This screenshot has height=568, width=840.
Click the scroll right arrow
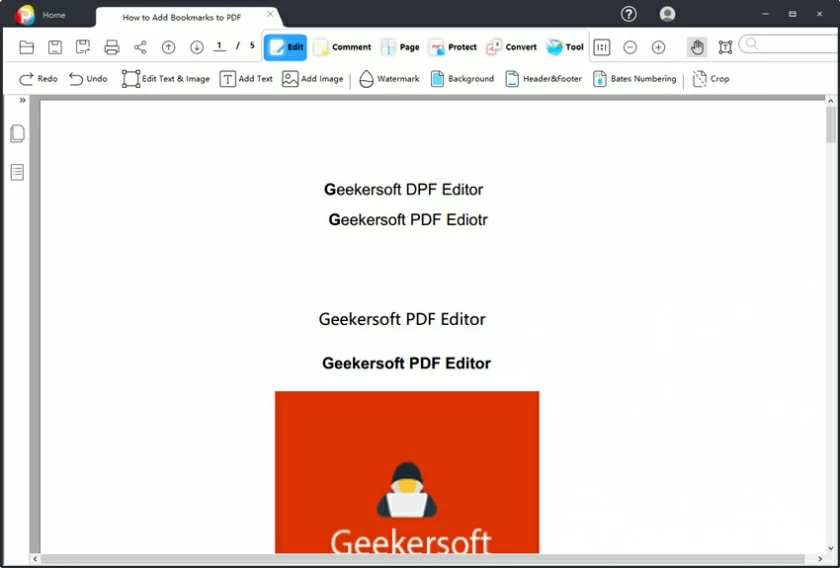coord(820,559)
